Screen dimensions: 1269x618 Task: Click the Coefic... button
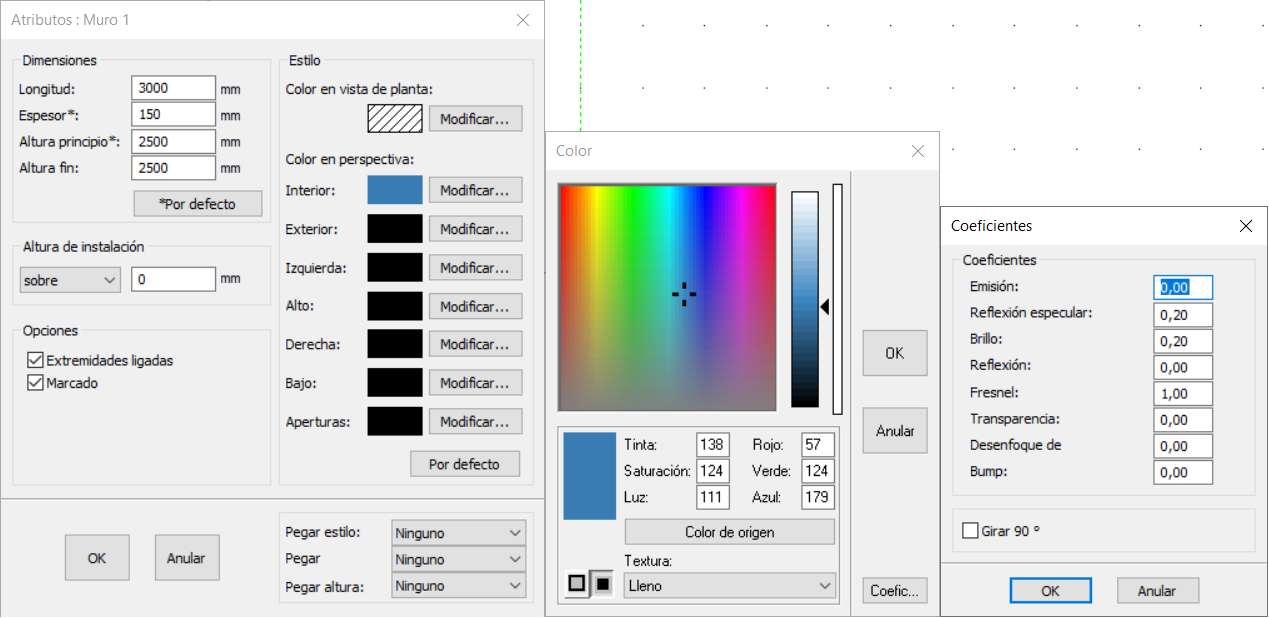pos(894,591)
